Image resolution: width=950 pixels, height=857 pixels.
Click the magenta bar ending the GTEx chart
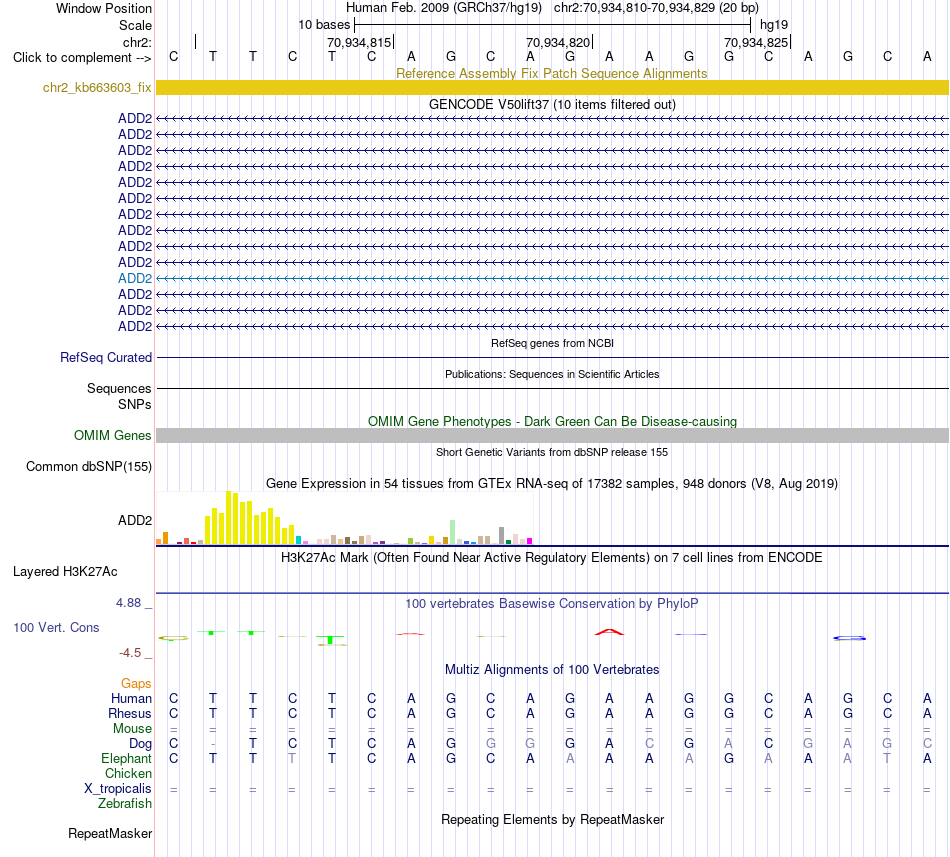coord(529,541)
